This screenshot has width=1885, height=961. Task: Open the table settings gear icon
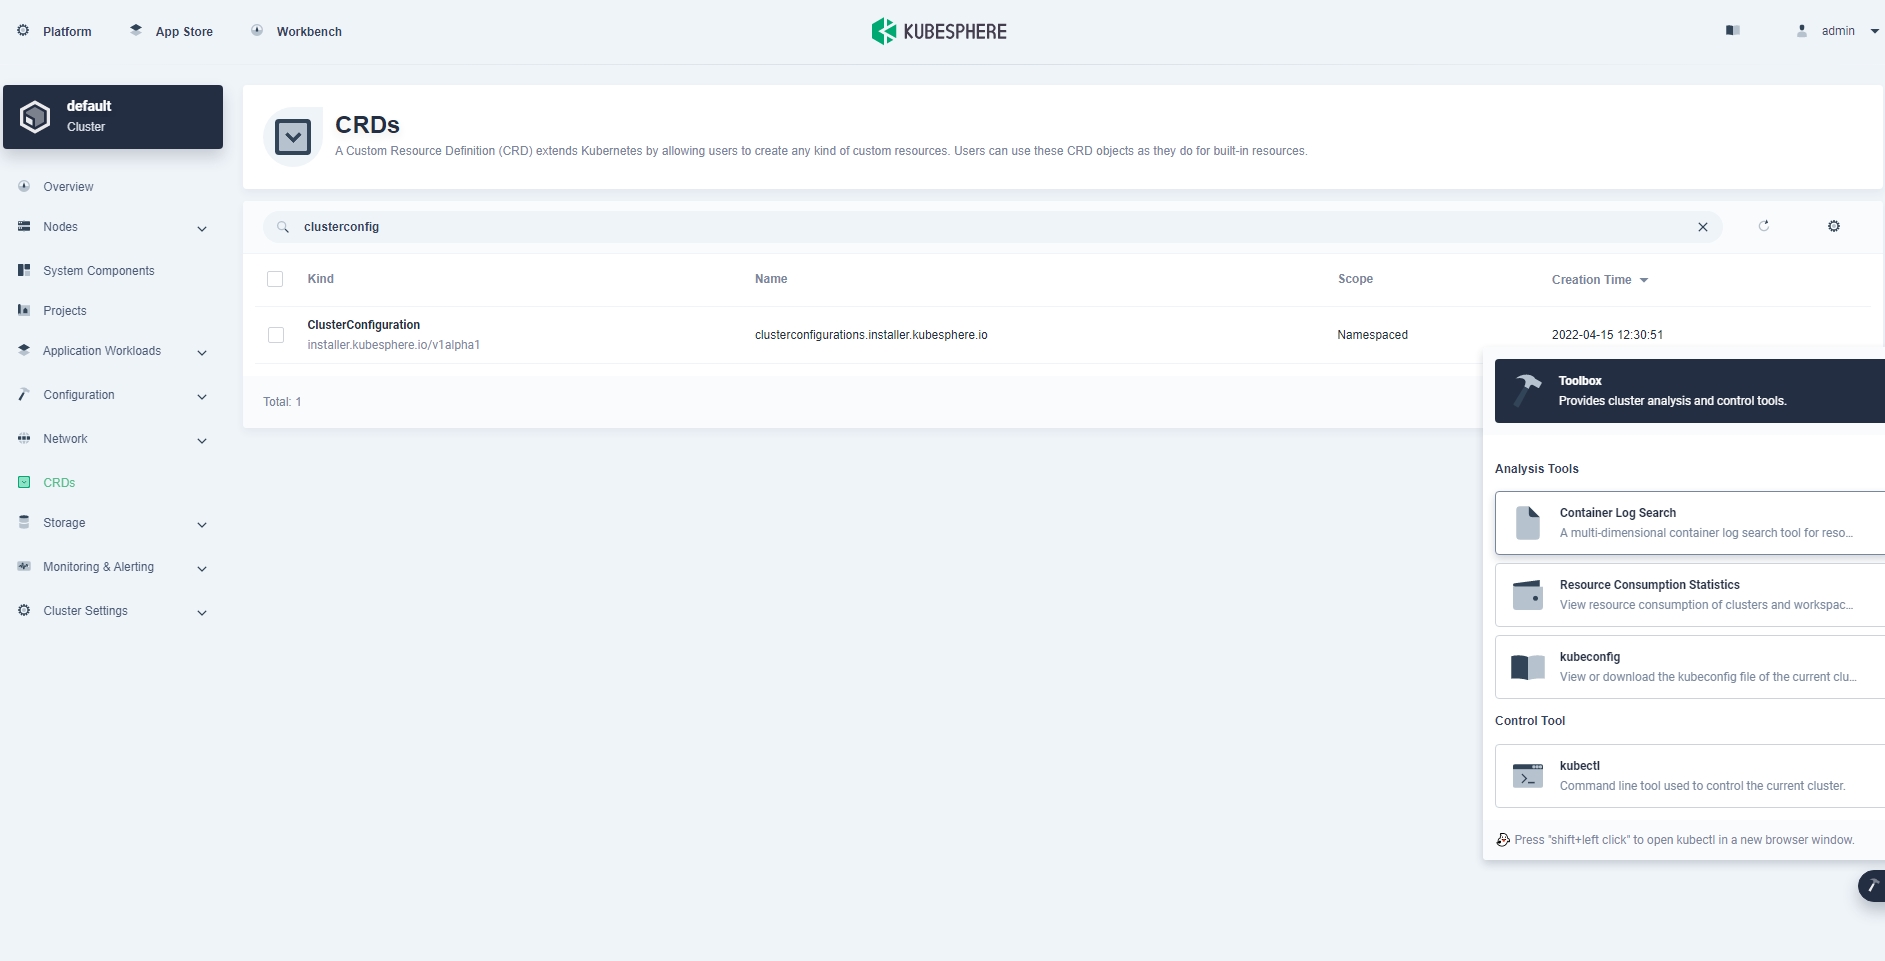1833,226
